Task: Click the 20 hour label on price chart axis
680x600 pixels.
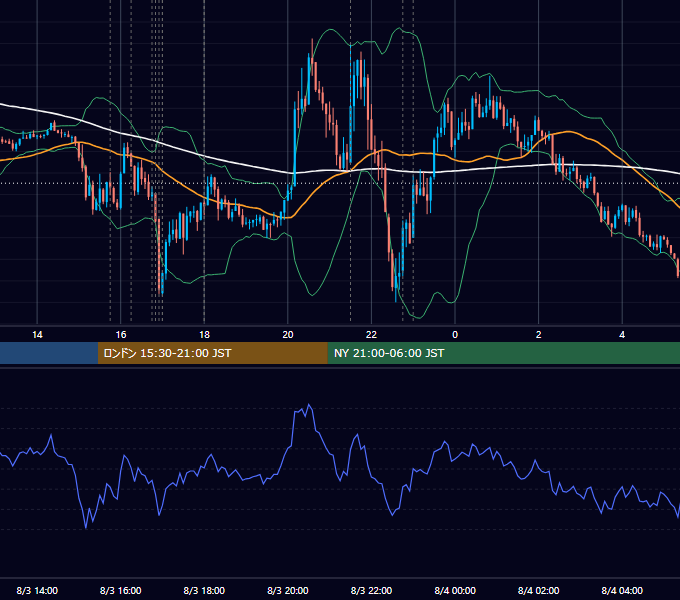Action: [x=288, y=335]
